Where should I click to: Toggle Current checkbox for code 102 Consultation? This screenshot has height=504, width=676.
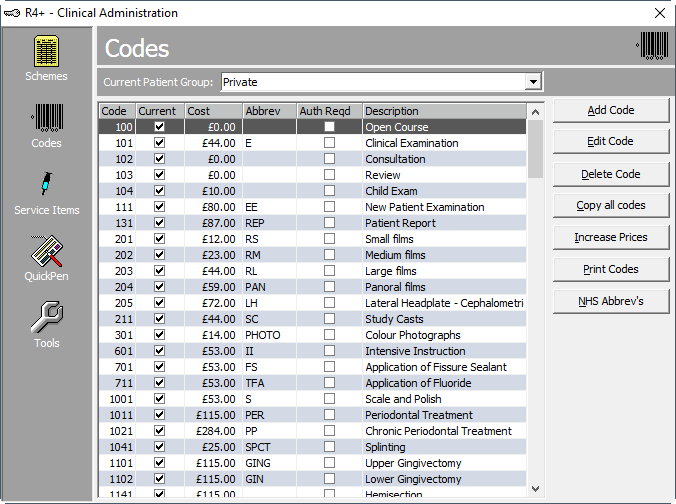(160, 159)
